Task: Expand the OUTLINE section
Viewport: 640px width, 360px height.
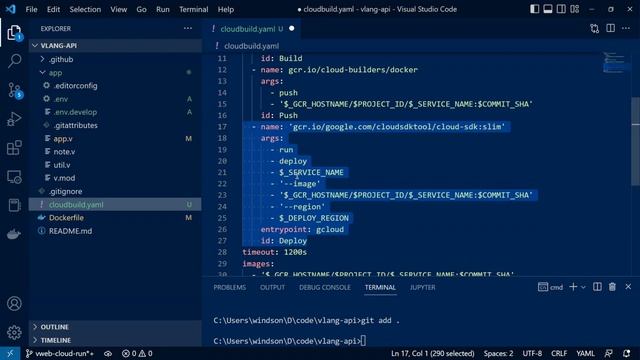Action: click(115, 327)
